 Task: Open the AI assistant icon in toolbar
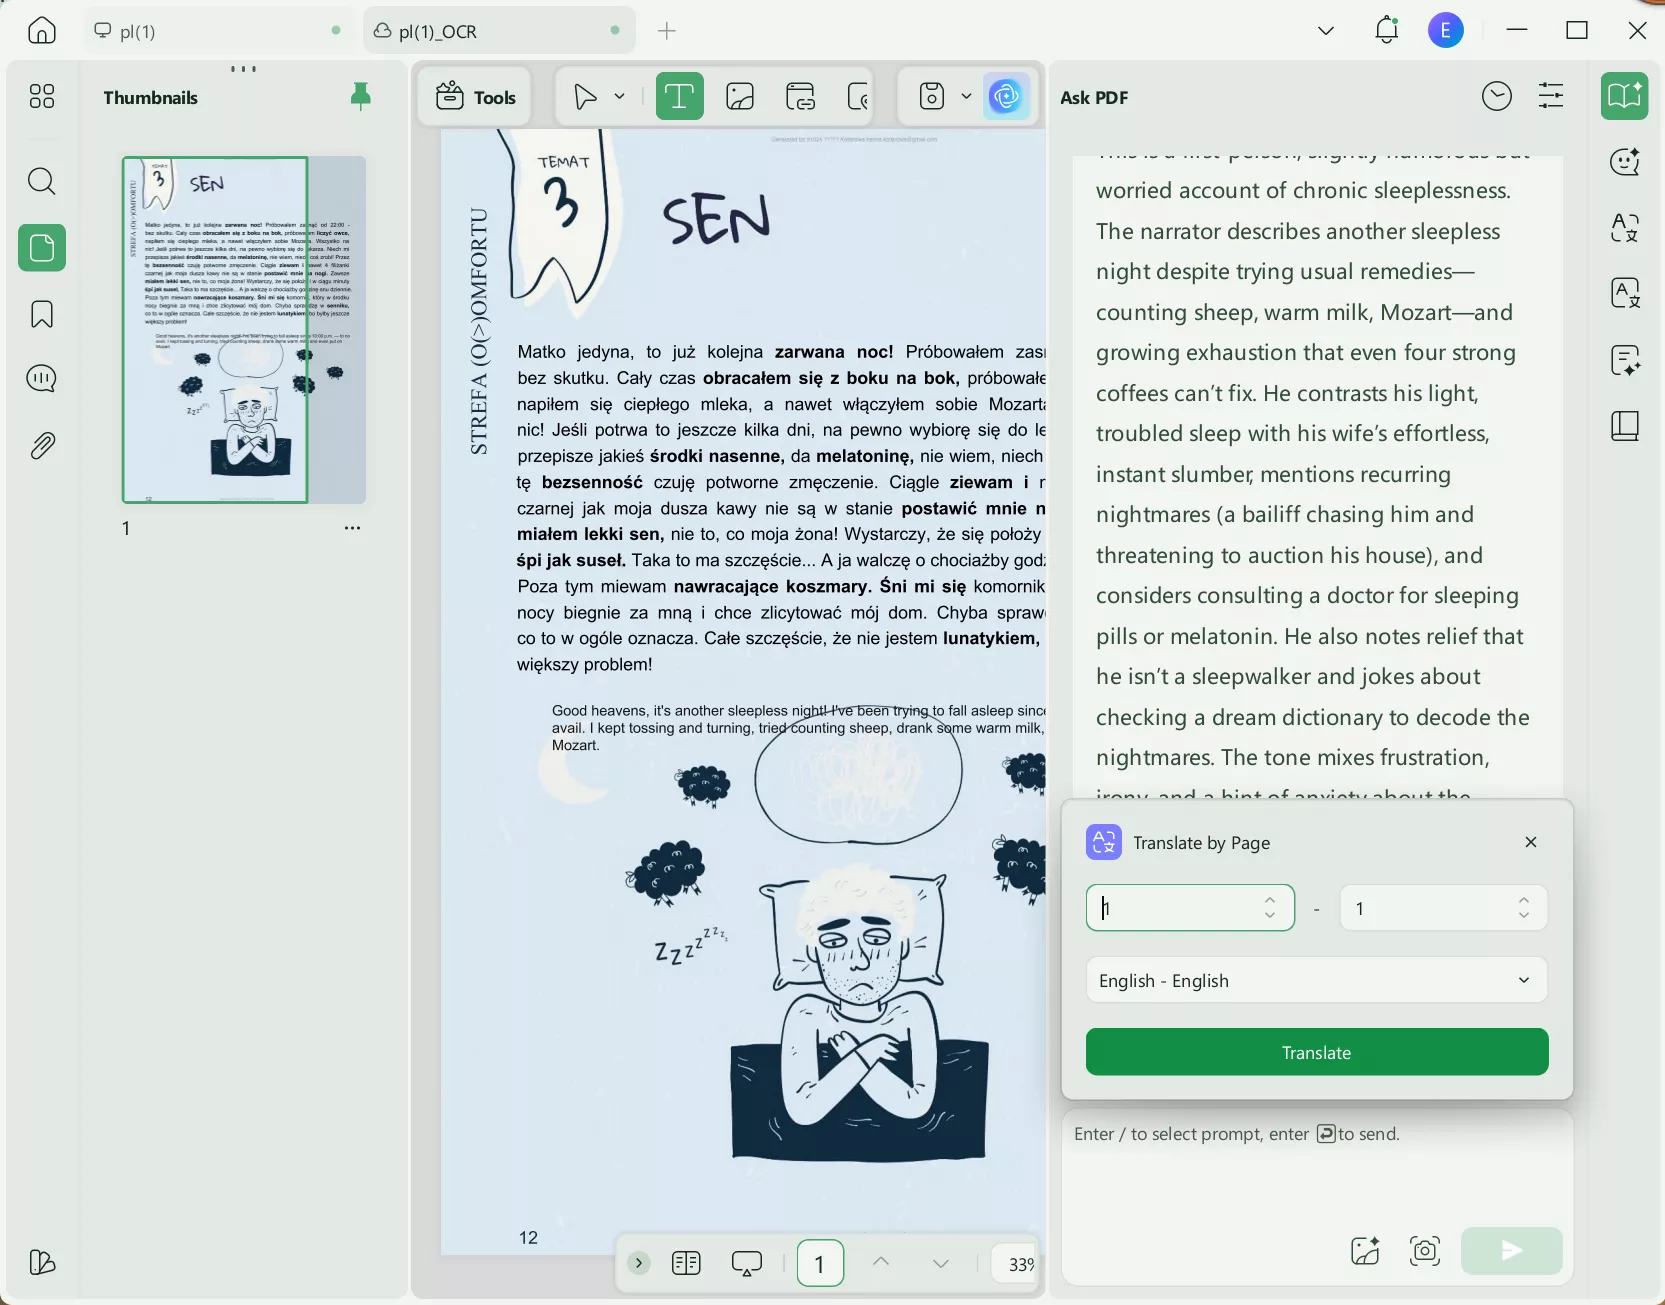(x=1006, y=97)
